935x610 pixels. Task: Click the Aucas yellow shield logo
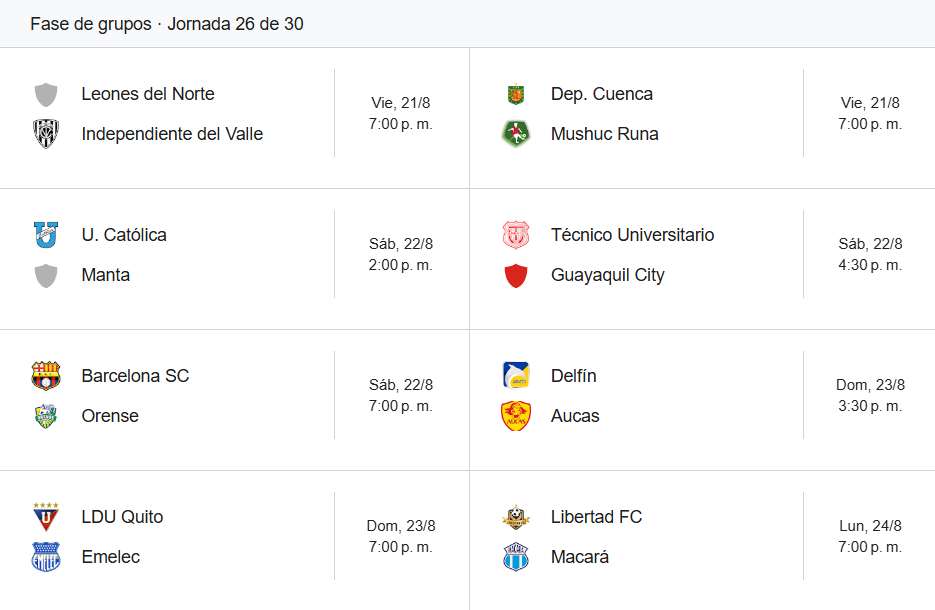click(516, 416)
